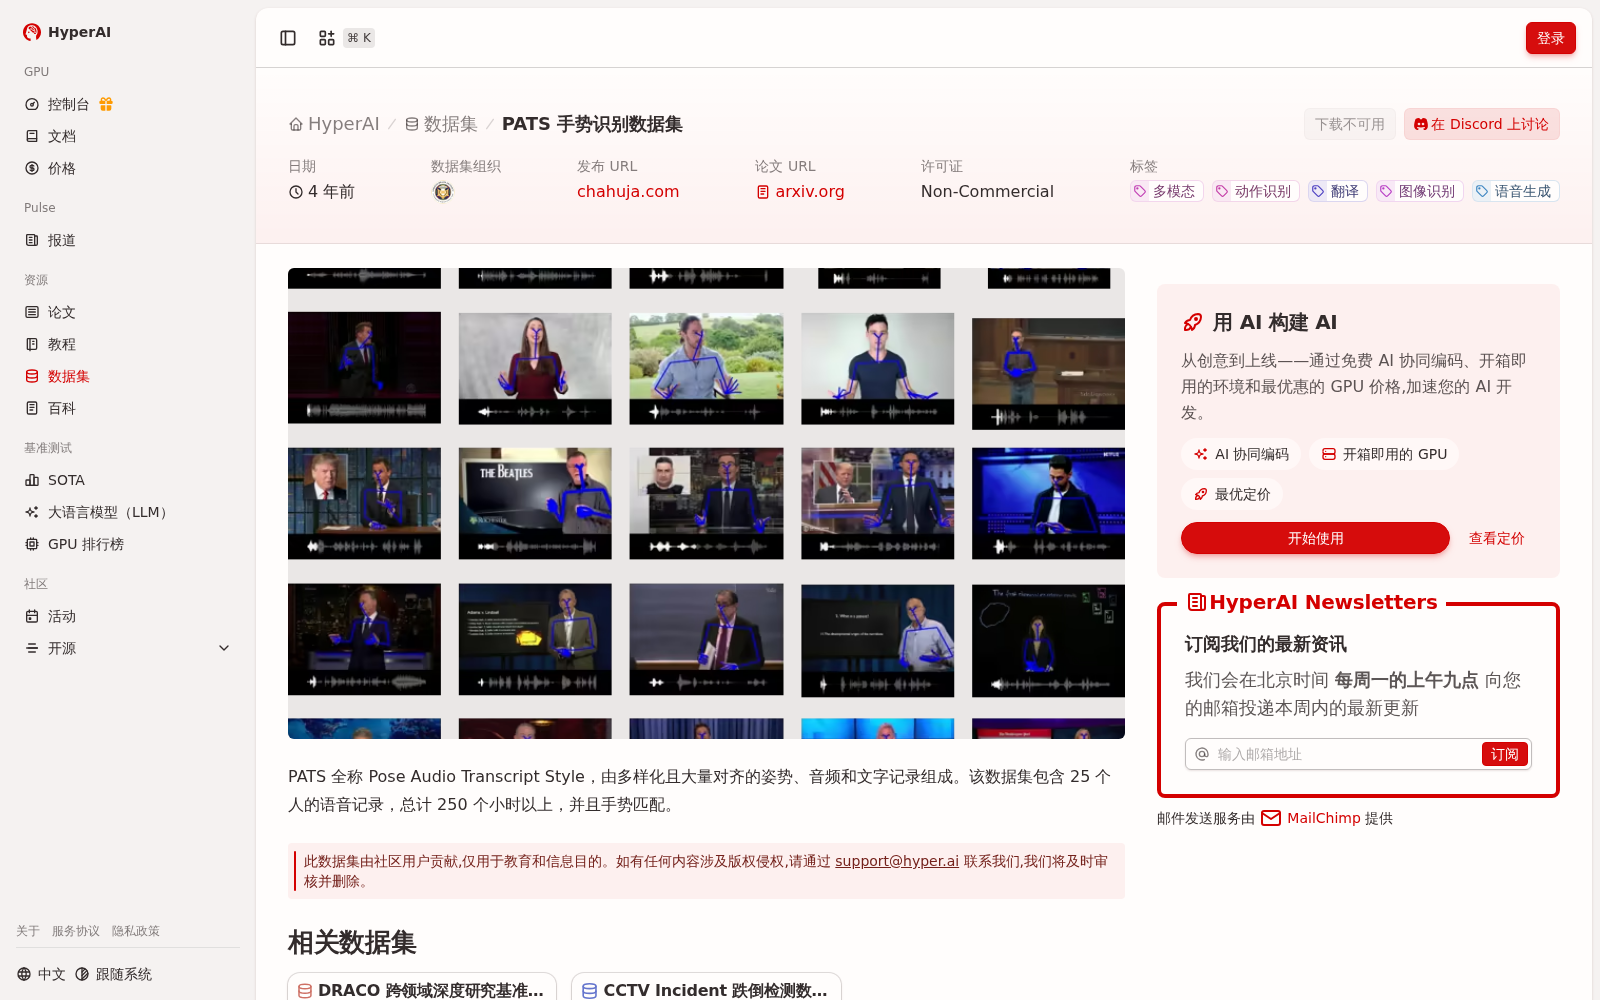Click the home icon in breadcrumb

point(296,124)
